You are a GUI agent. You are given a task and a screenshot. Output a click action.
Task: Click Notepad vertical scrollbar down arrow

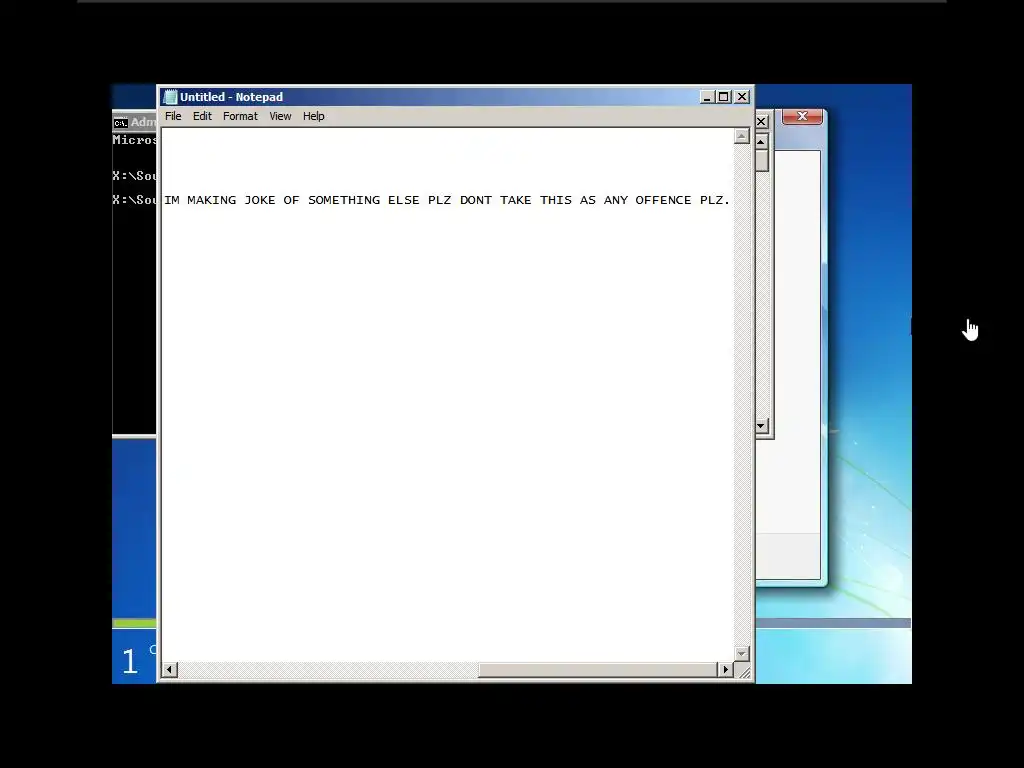tap(741, 653)
